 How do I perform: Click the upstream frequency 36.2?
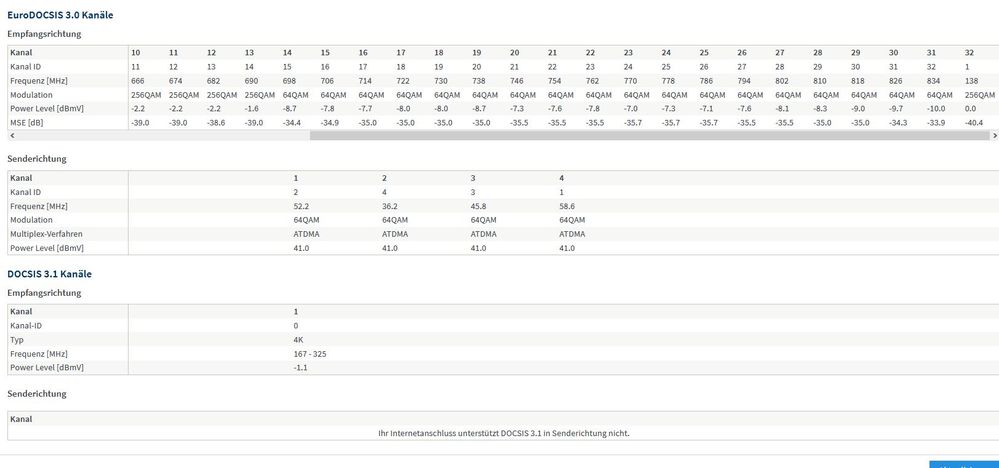pyautogui.click(x=389, y=206)
